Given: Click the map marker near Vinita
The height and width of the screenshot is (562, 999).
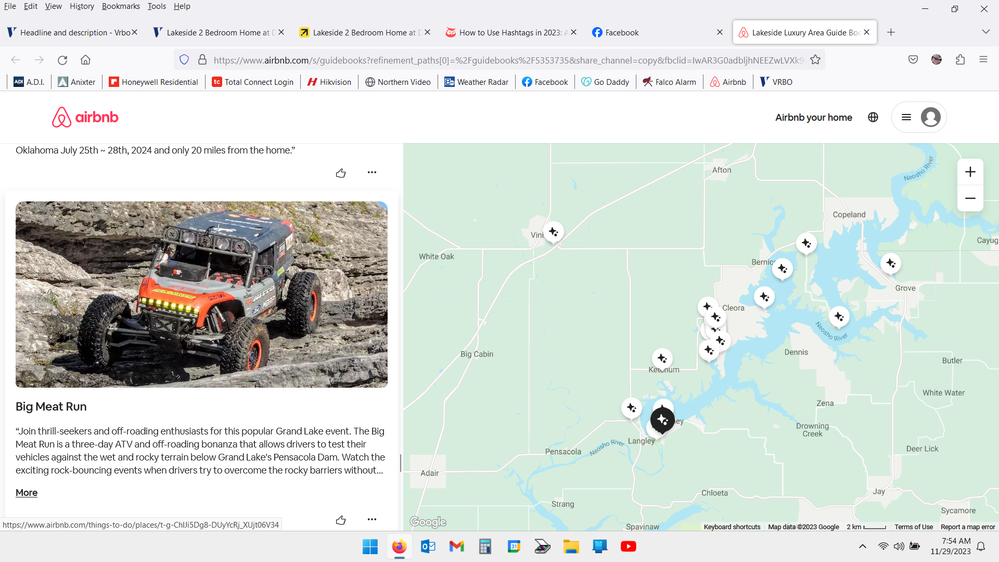Looking at the screenshot, I should click(553, 231).
